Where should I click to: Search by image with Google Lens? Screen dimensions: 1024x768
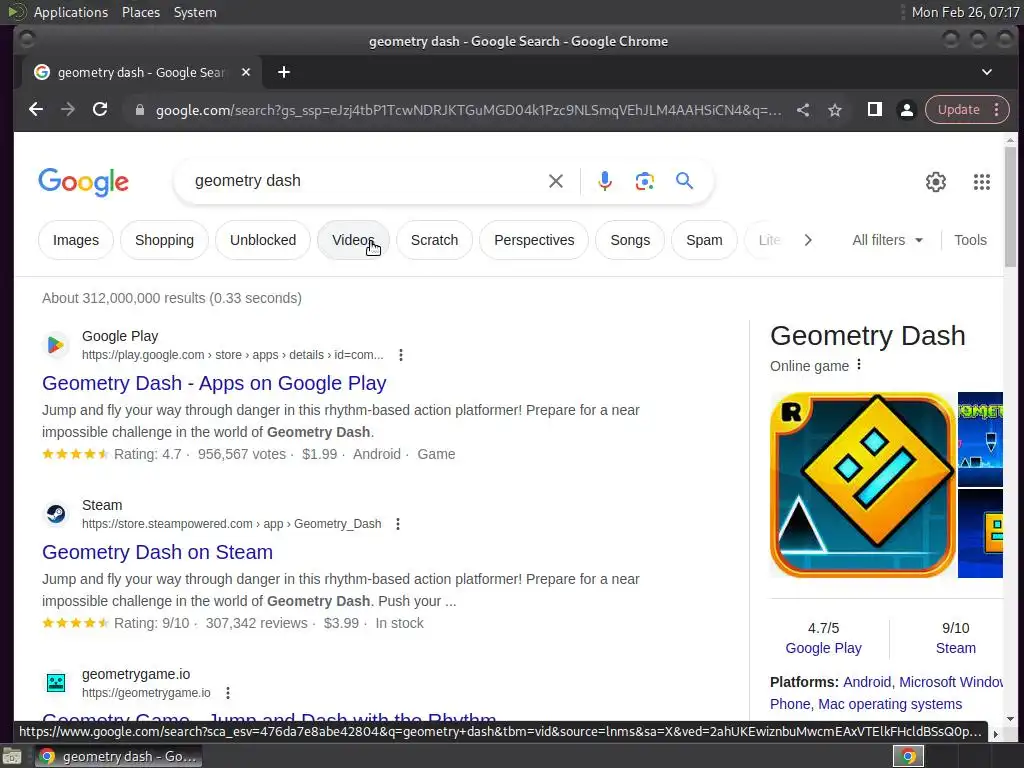[645, 181]
